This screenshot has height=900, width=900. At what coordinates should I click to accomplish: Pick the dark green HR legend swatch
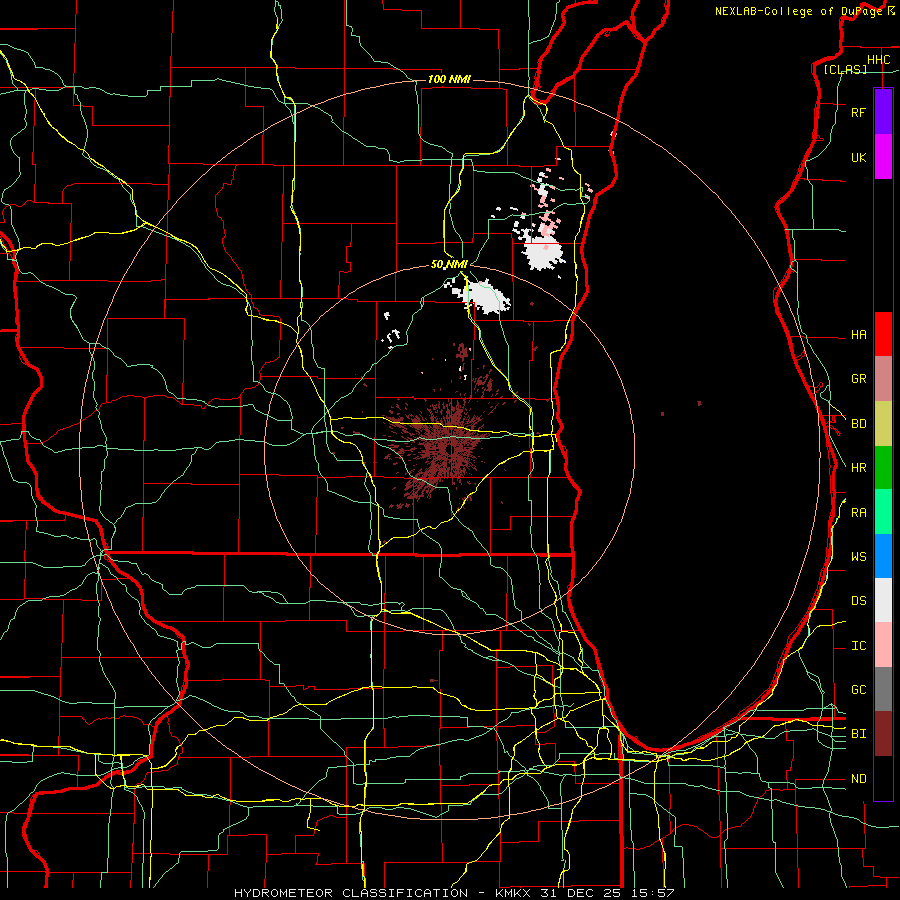click(883, 468)
